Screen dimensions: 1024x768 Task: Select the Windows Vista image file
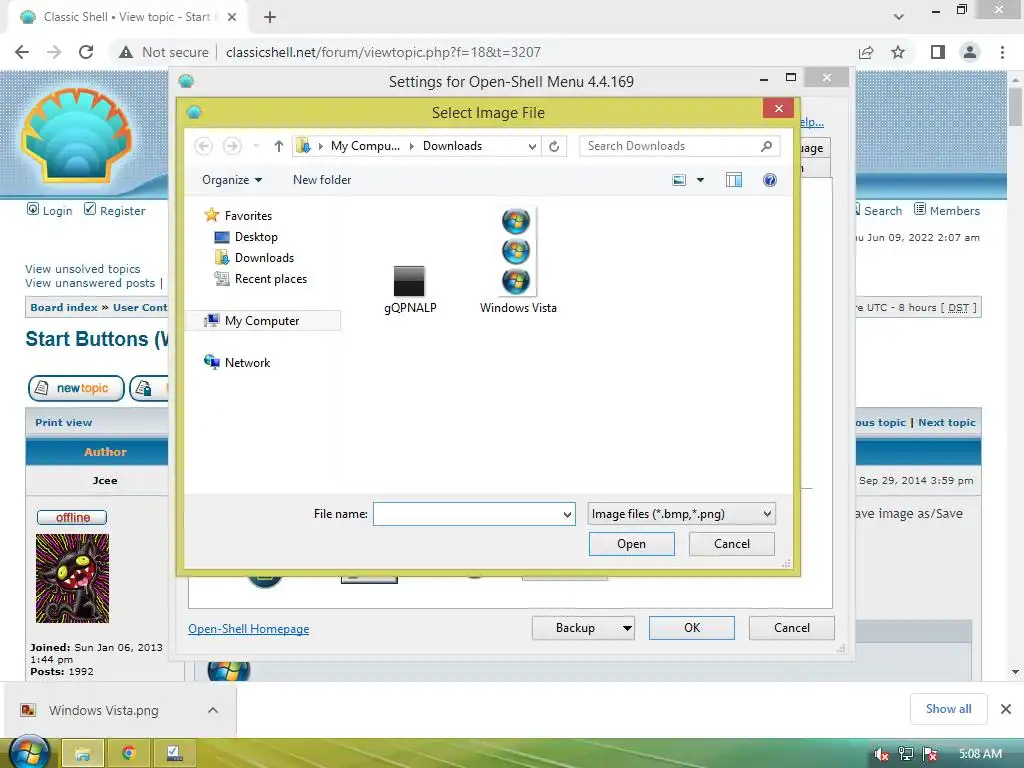[x=517, y=261]
